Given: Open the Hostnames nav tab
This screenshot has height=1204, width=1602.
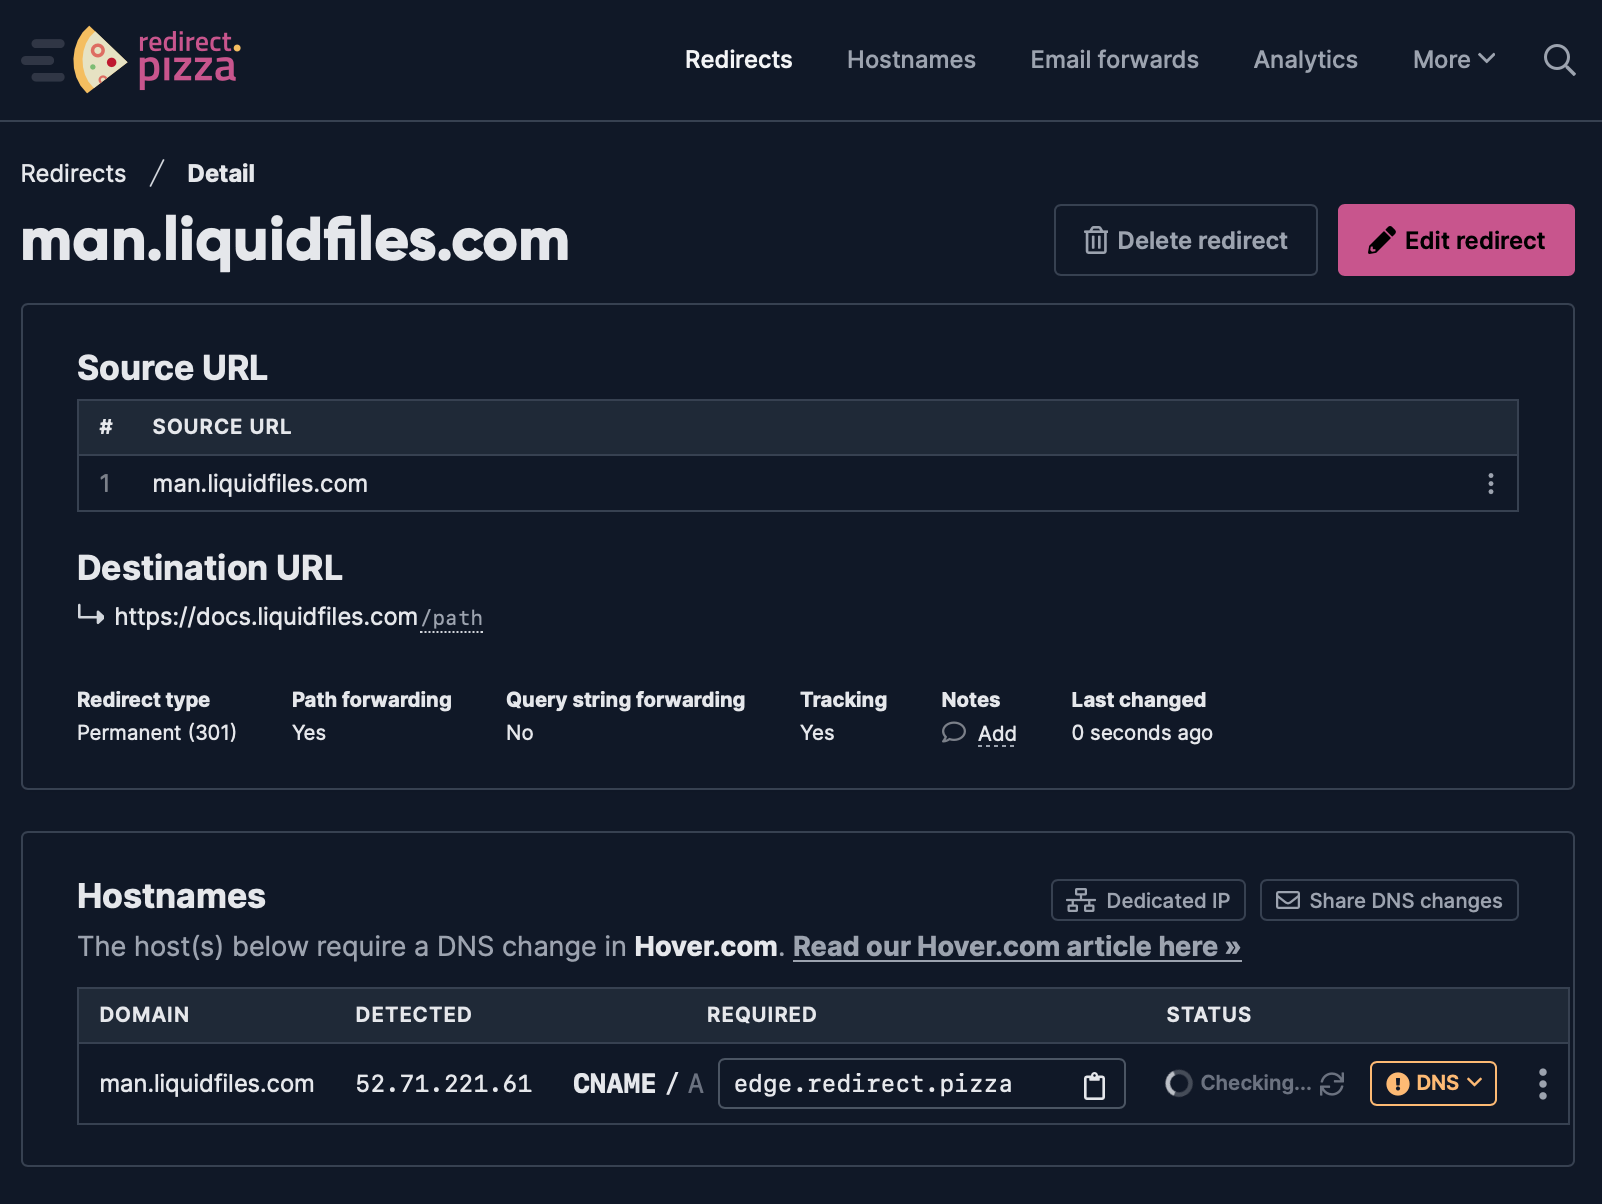Looking at the screenshot, I should [x=911, y=60].
